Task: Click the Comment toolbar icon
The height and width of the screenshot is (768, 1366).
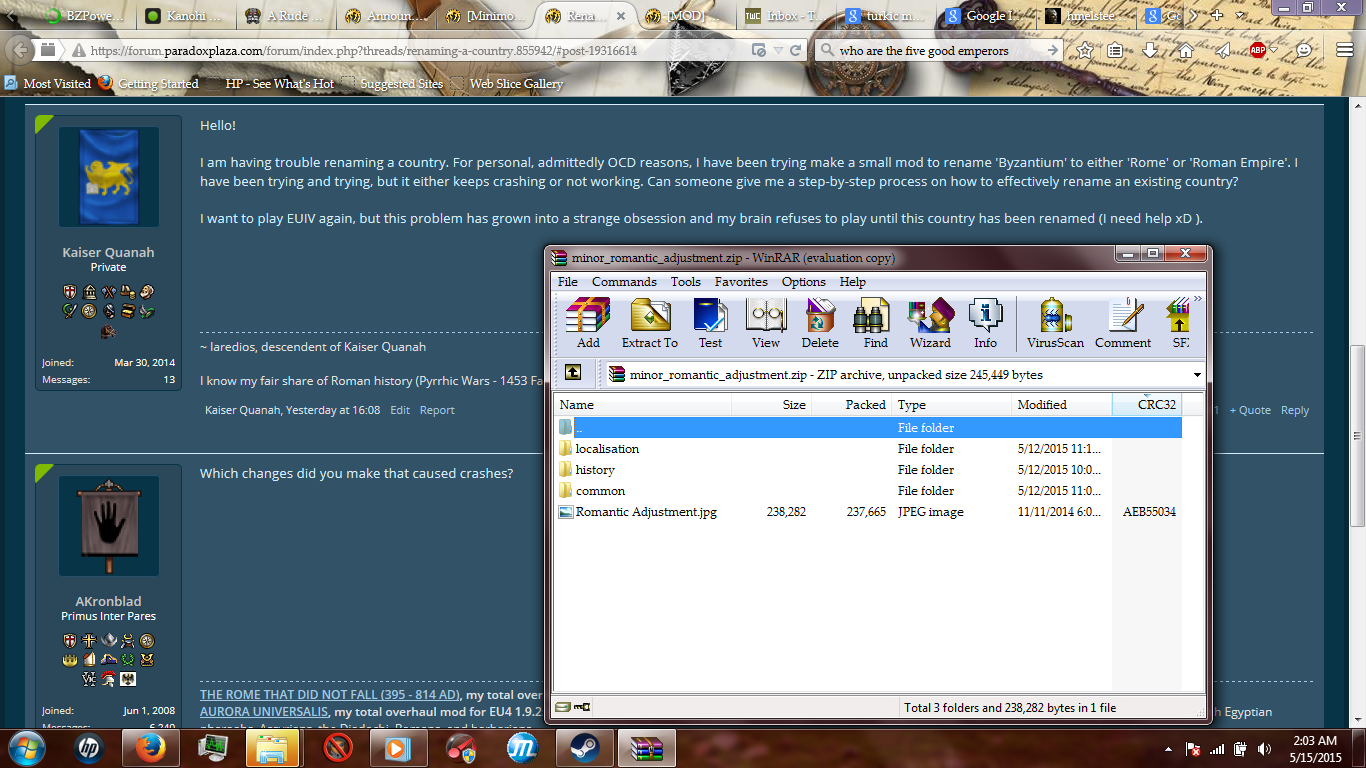Action: point(1123,324)
